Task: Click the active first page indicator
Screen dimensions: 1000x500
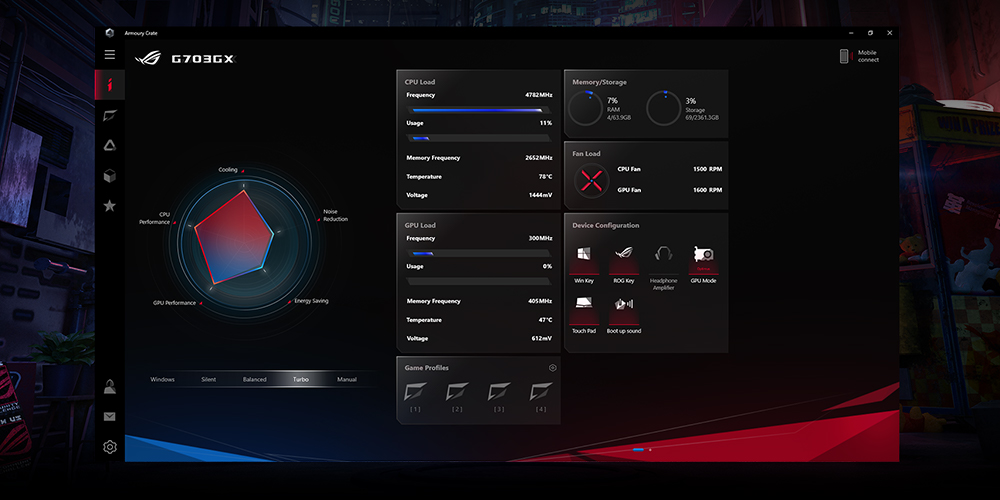Action: pos(638,450)
